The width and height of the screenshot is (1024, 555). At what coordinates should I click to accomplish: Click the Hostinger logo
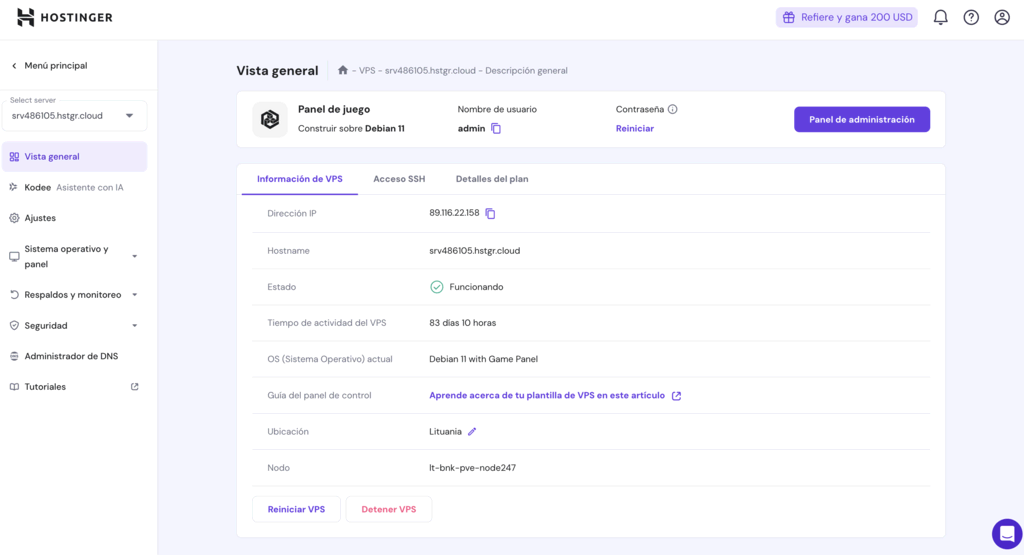point(65,17)
